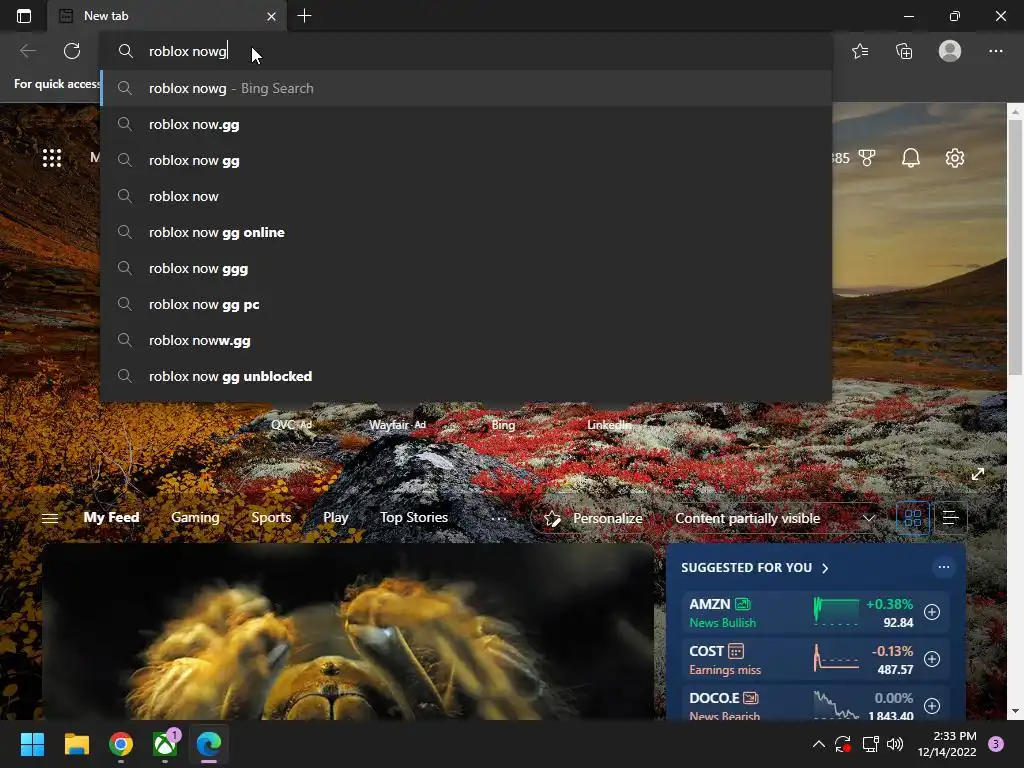Click the Personalize button
Viewport: 1024px width, 768px height.
click(x=594, y=519)
